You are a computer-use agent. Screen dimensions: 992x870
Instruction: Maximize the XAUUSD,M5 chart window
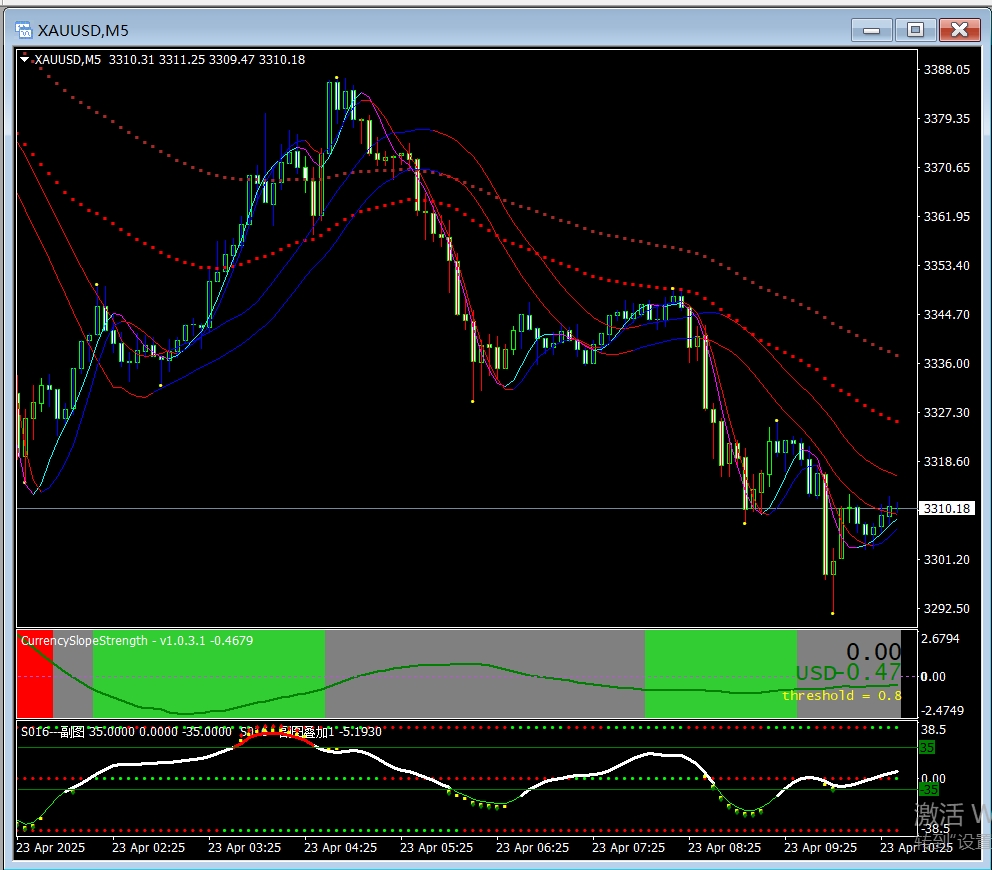pyautogui.click(x=915, y=30)
